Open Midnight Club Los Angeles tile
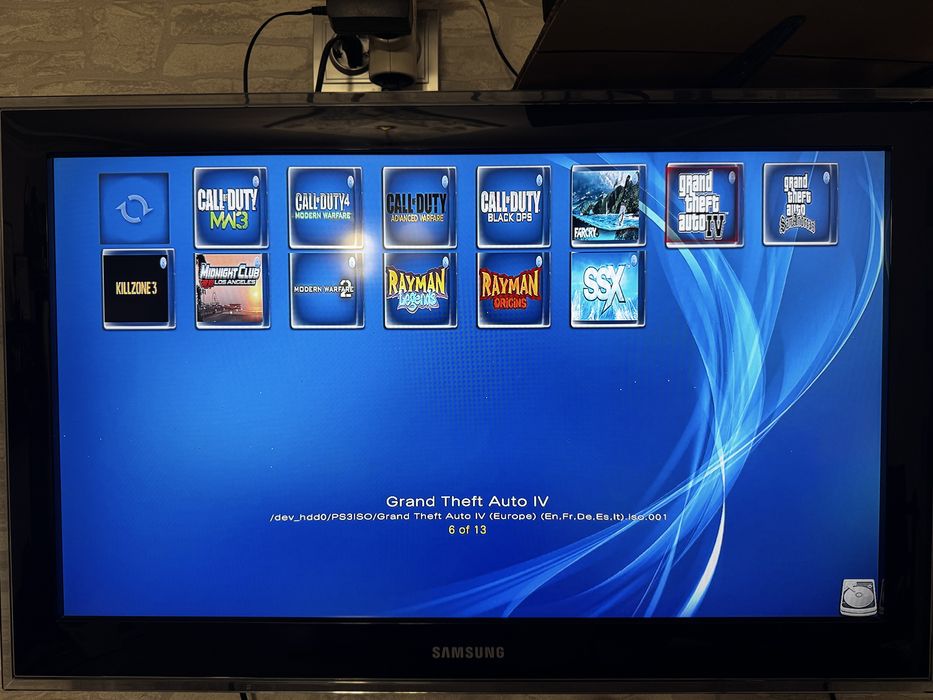 [x=232, y=290]
